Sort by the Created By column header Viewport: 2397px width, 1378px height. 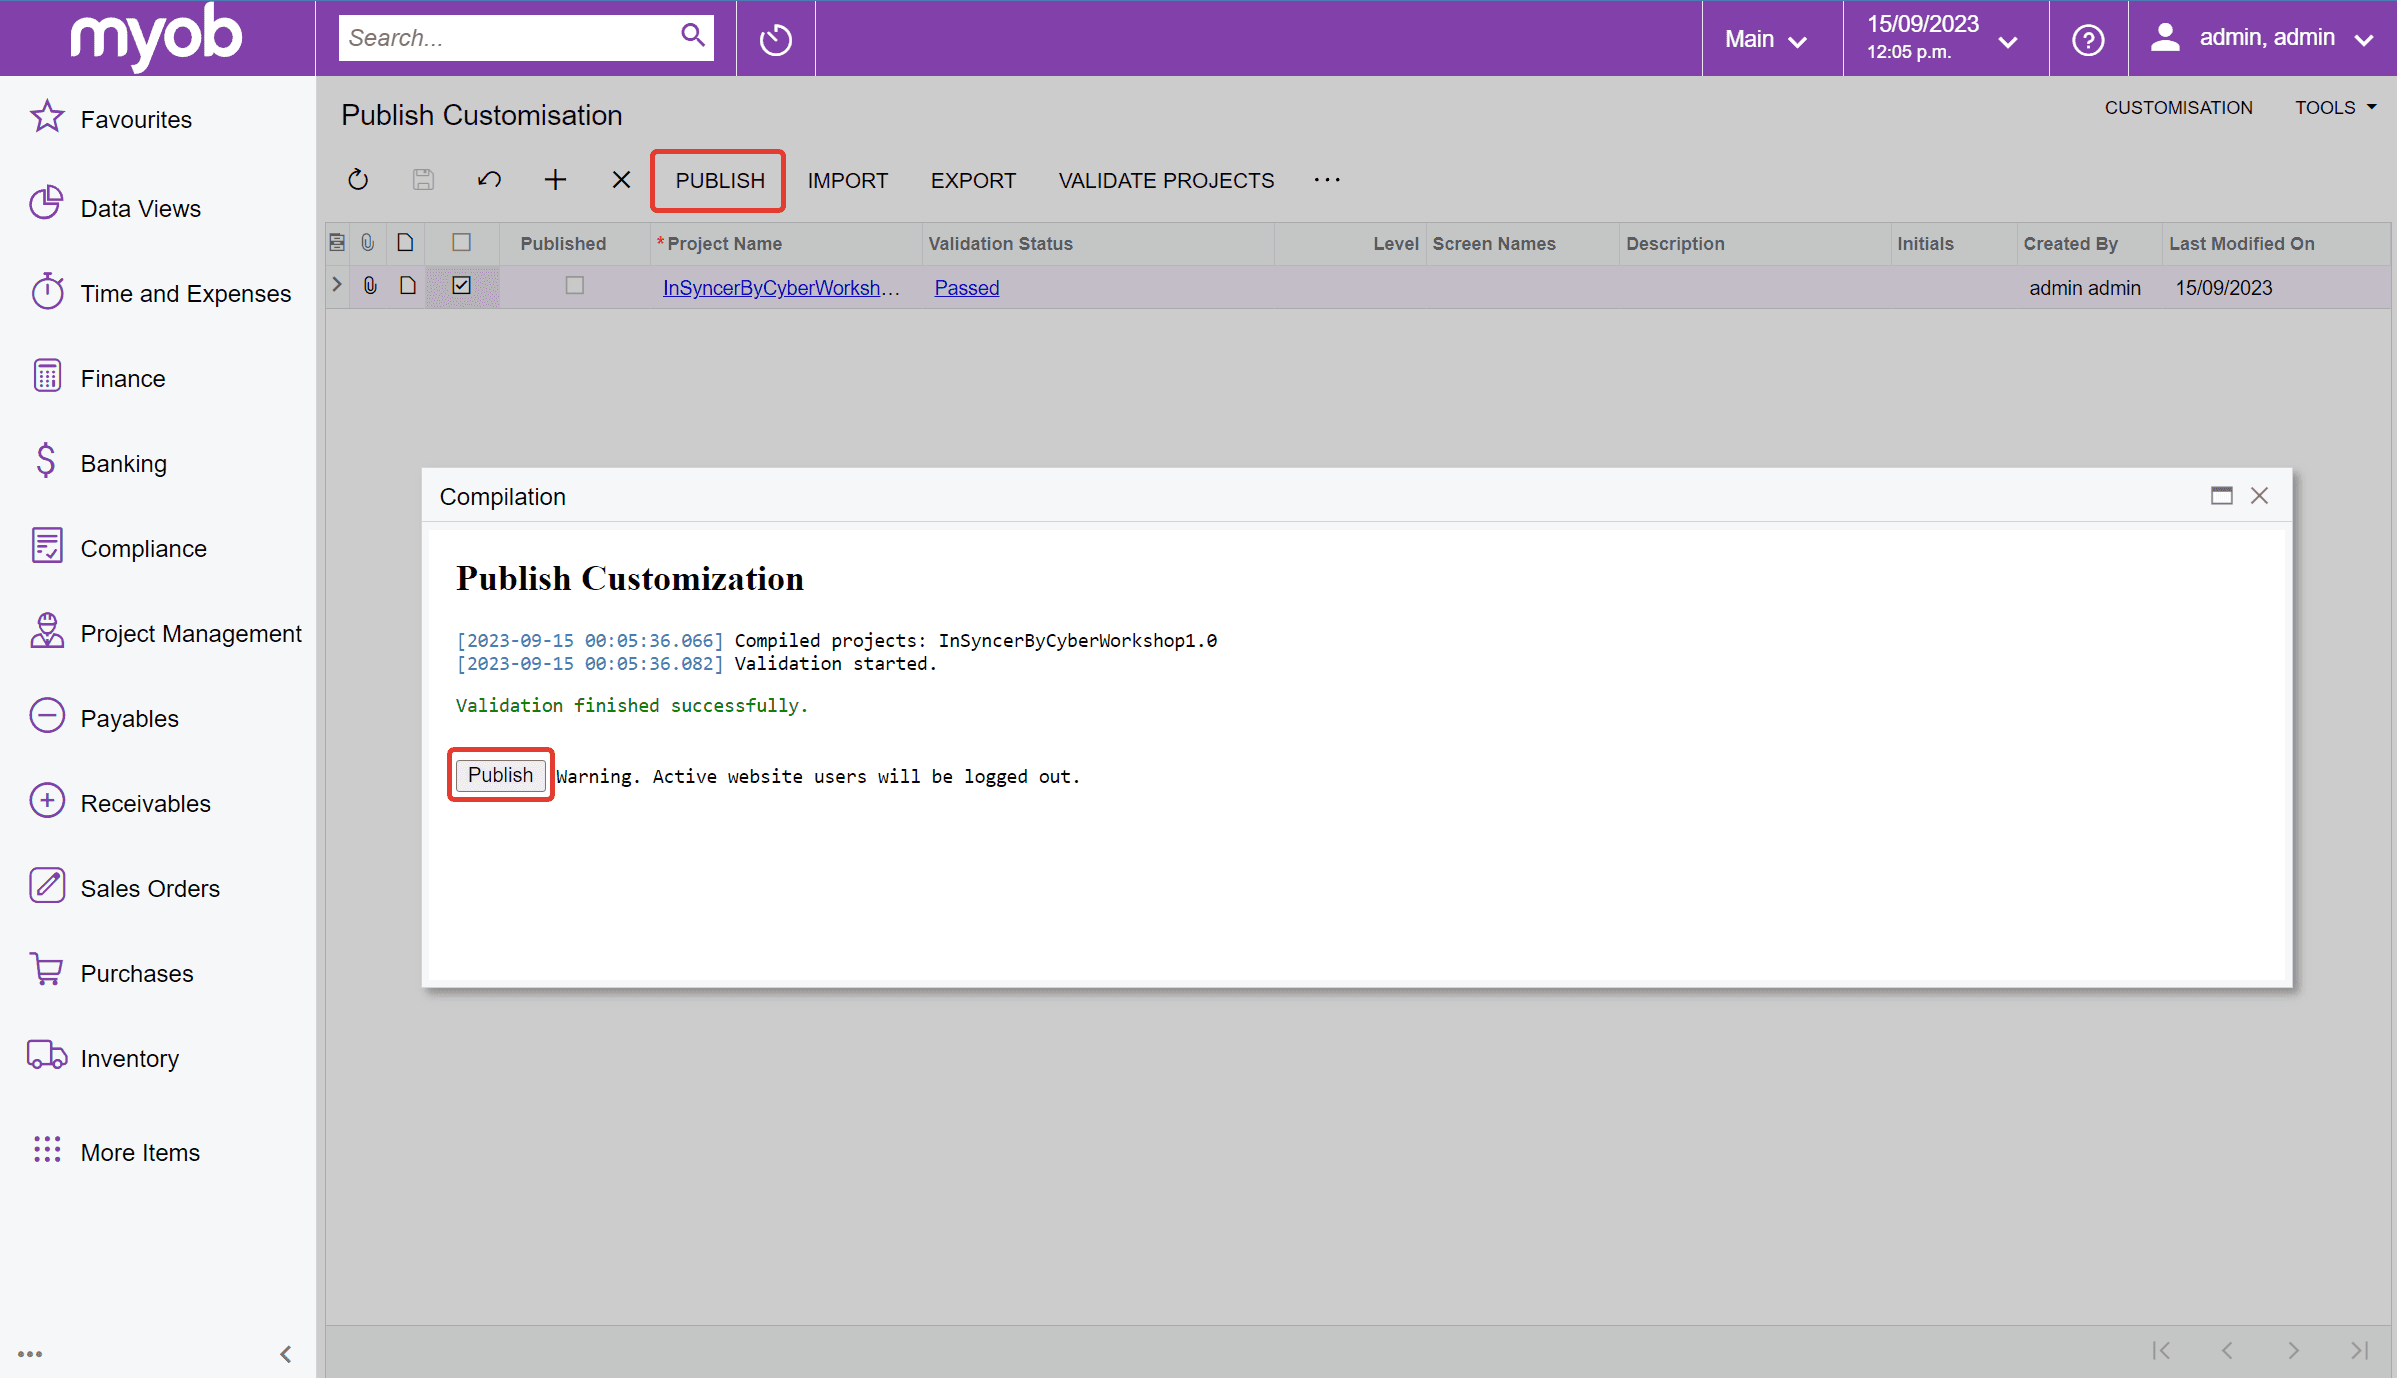pos(2070,243)
